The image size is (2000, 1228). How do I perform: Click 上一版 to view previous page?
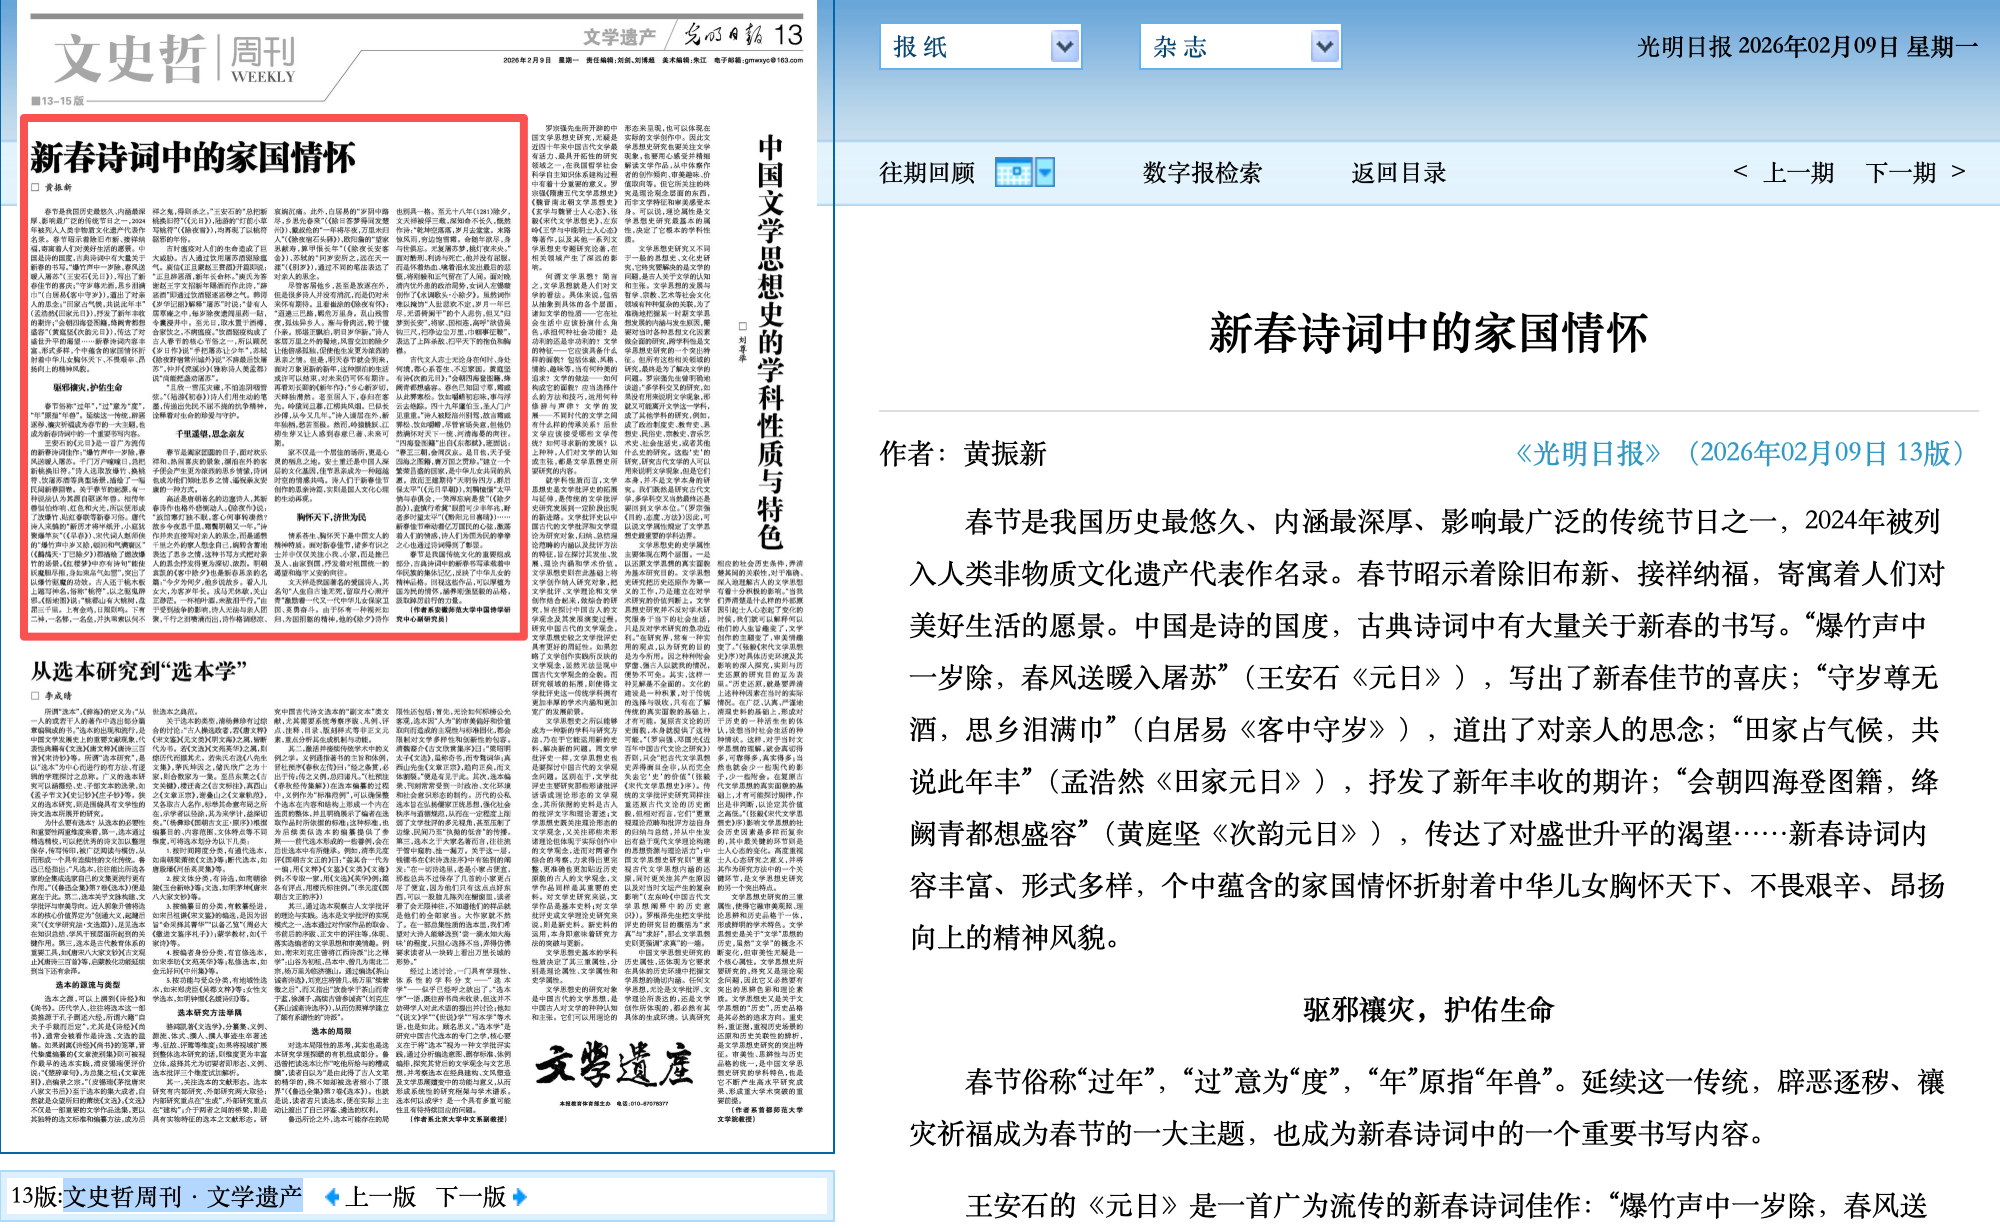pyautogui.click(x=381, y=1196)
